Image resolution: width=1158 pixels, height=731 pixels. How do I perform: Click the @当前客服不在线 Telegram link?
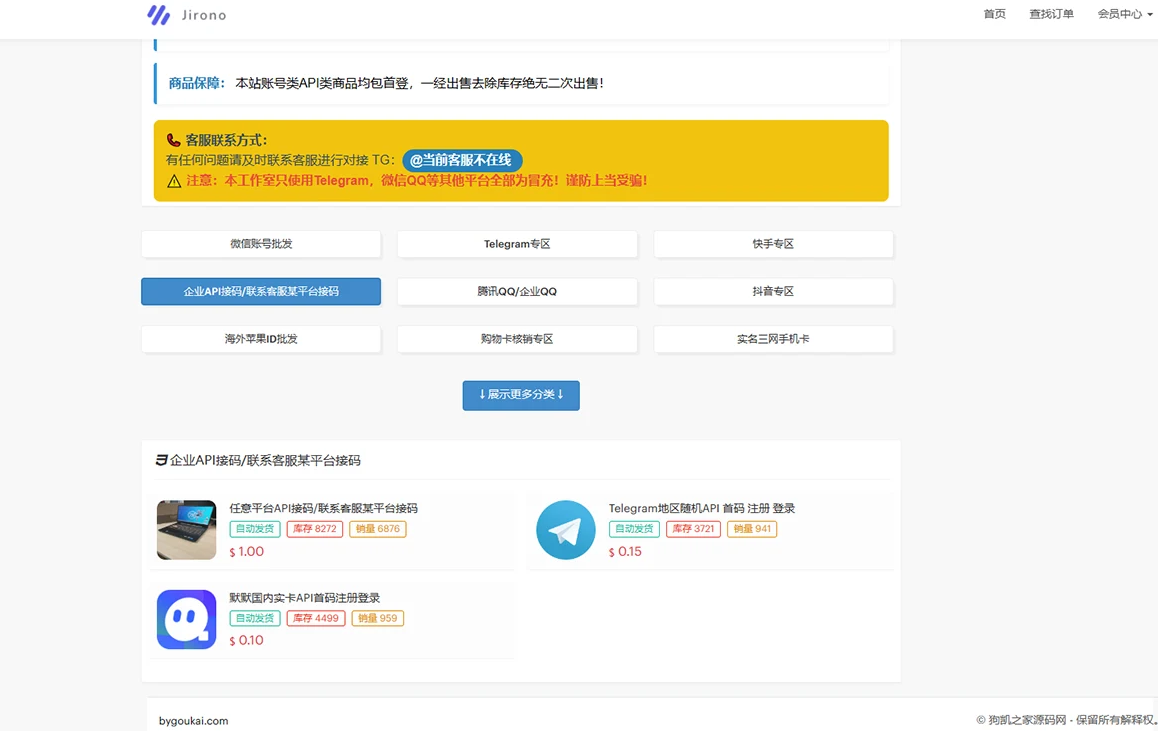click(462, 160)
